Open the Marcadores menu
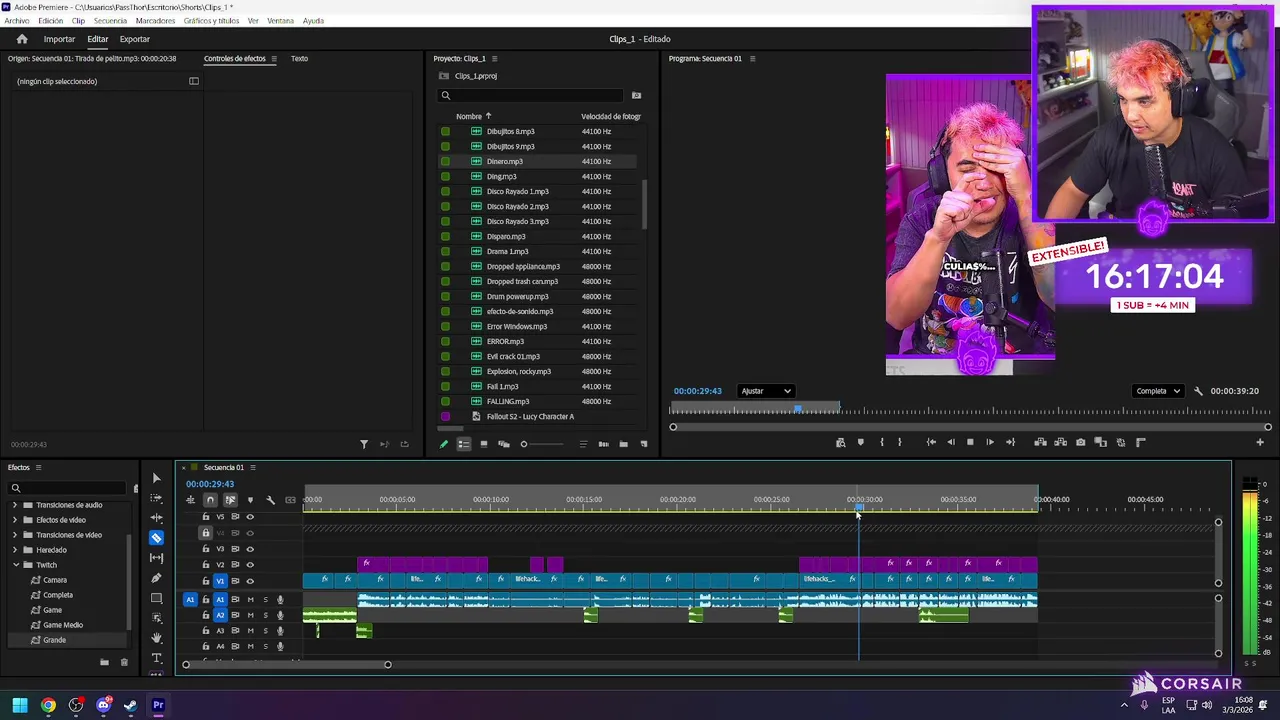This screenshot has height=720, width=1280. click(x=155, y=21)
